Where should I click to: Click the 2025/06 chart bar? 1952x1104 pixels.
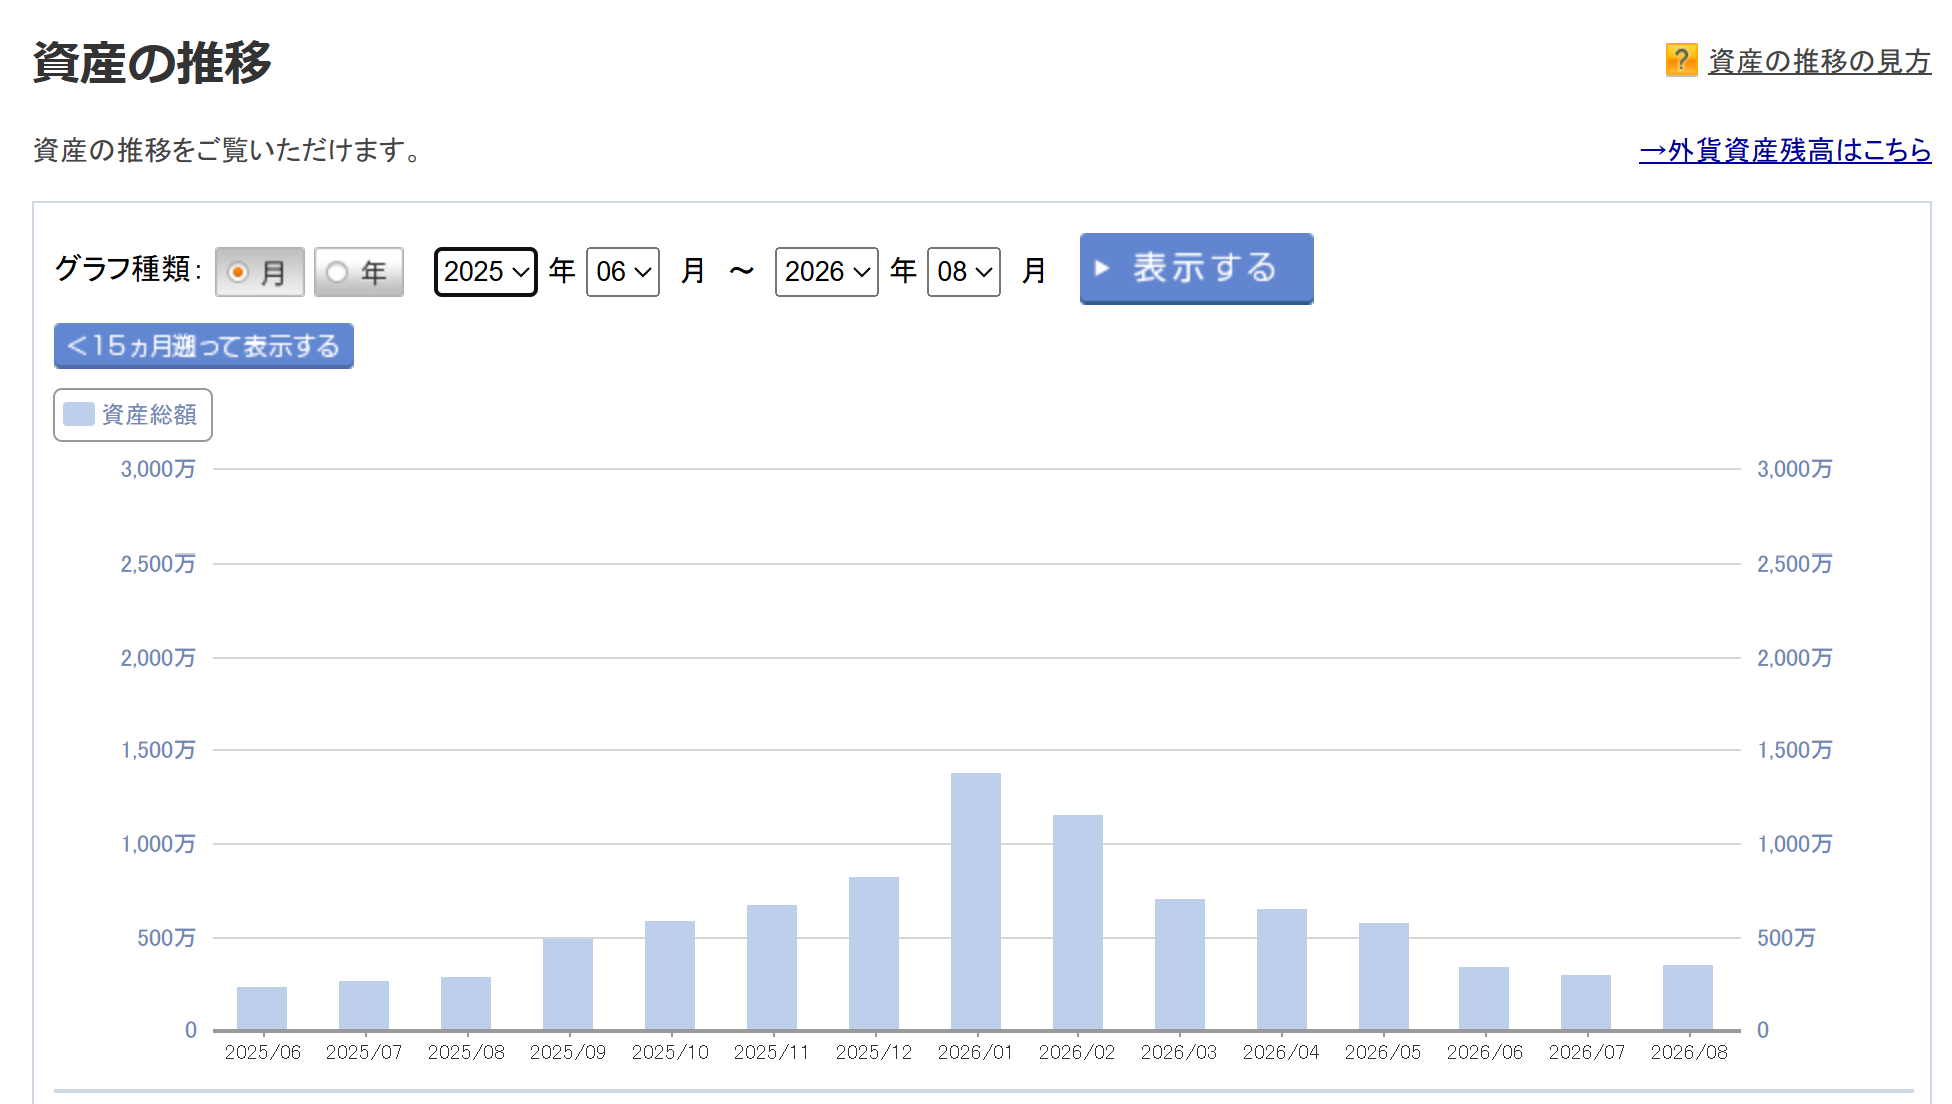point(262,1008)
